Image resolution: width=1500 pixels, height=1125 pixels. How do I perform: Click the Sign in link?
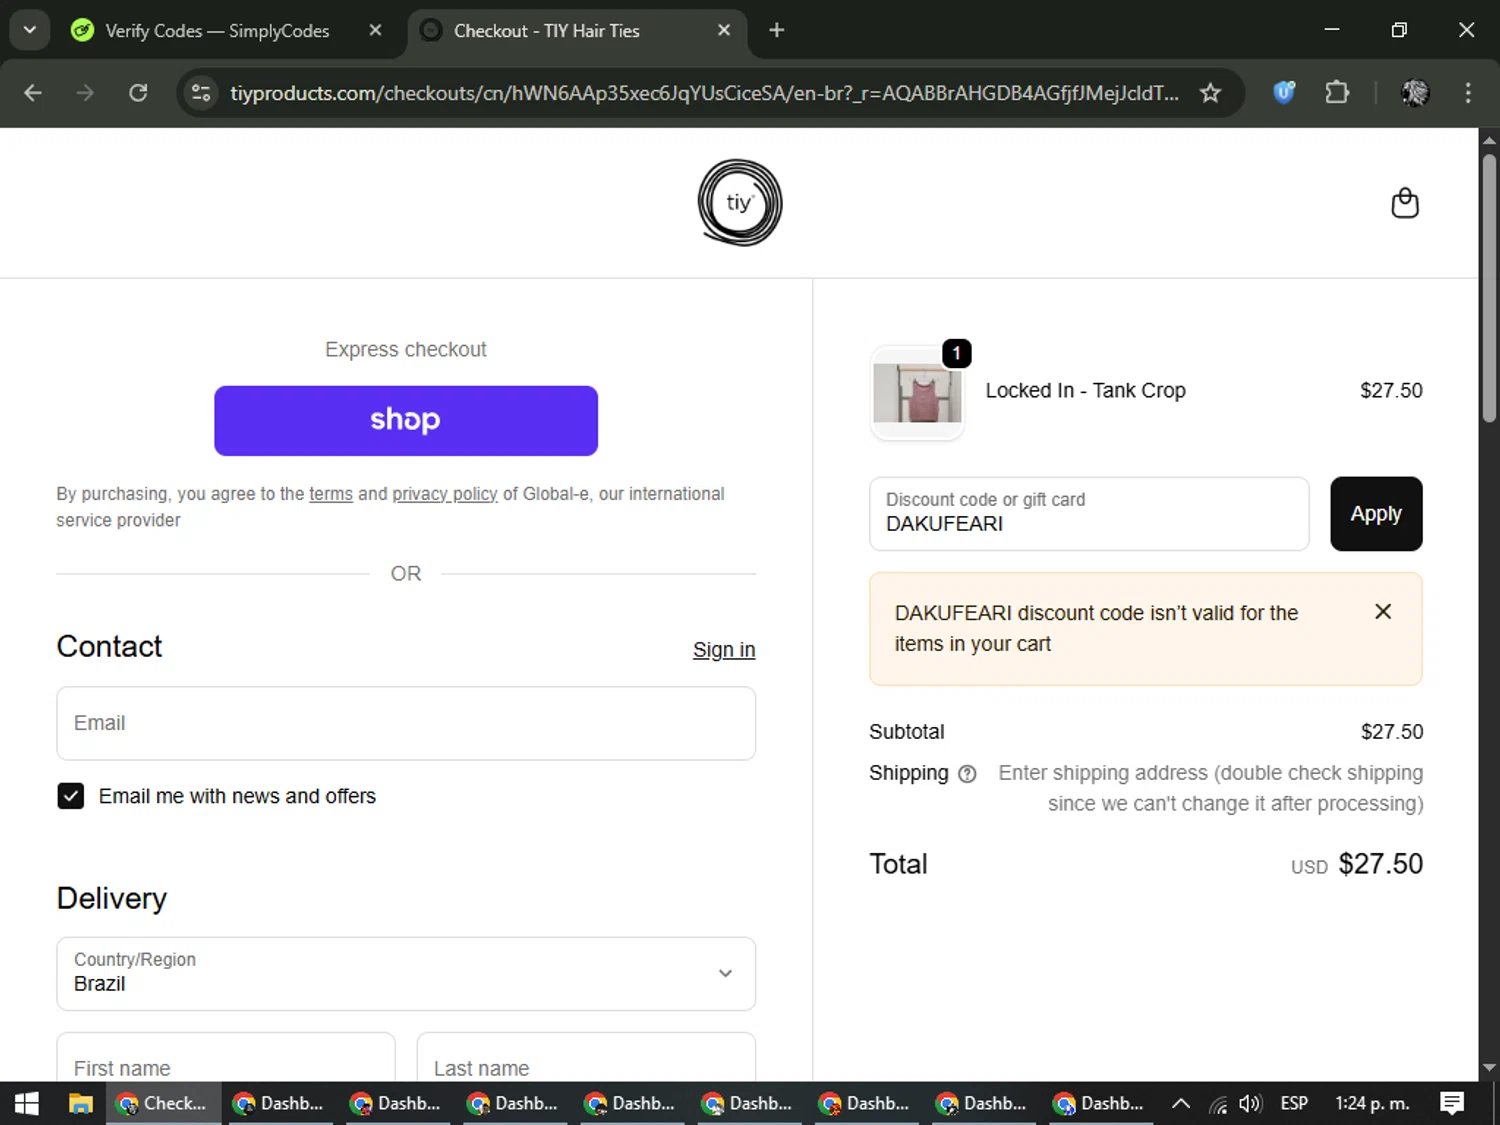pos(724,650)
